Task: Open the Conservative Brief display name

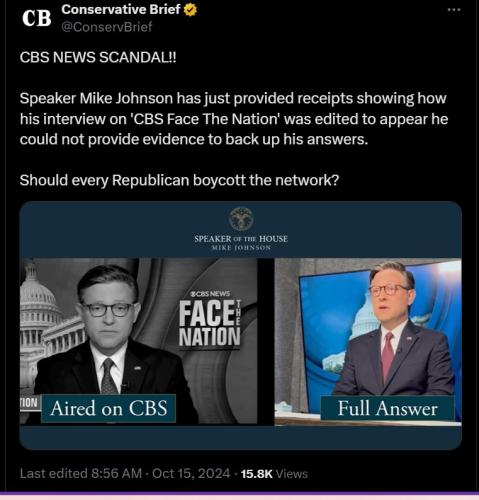Action: pos(121,10)
